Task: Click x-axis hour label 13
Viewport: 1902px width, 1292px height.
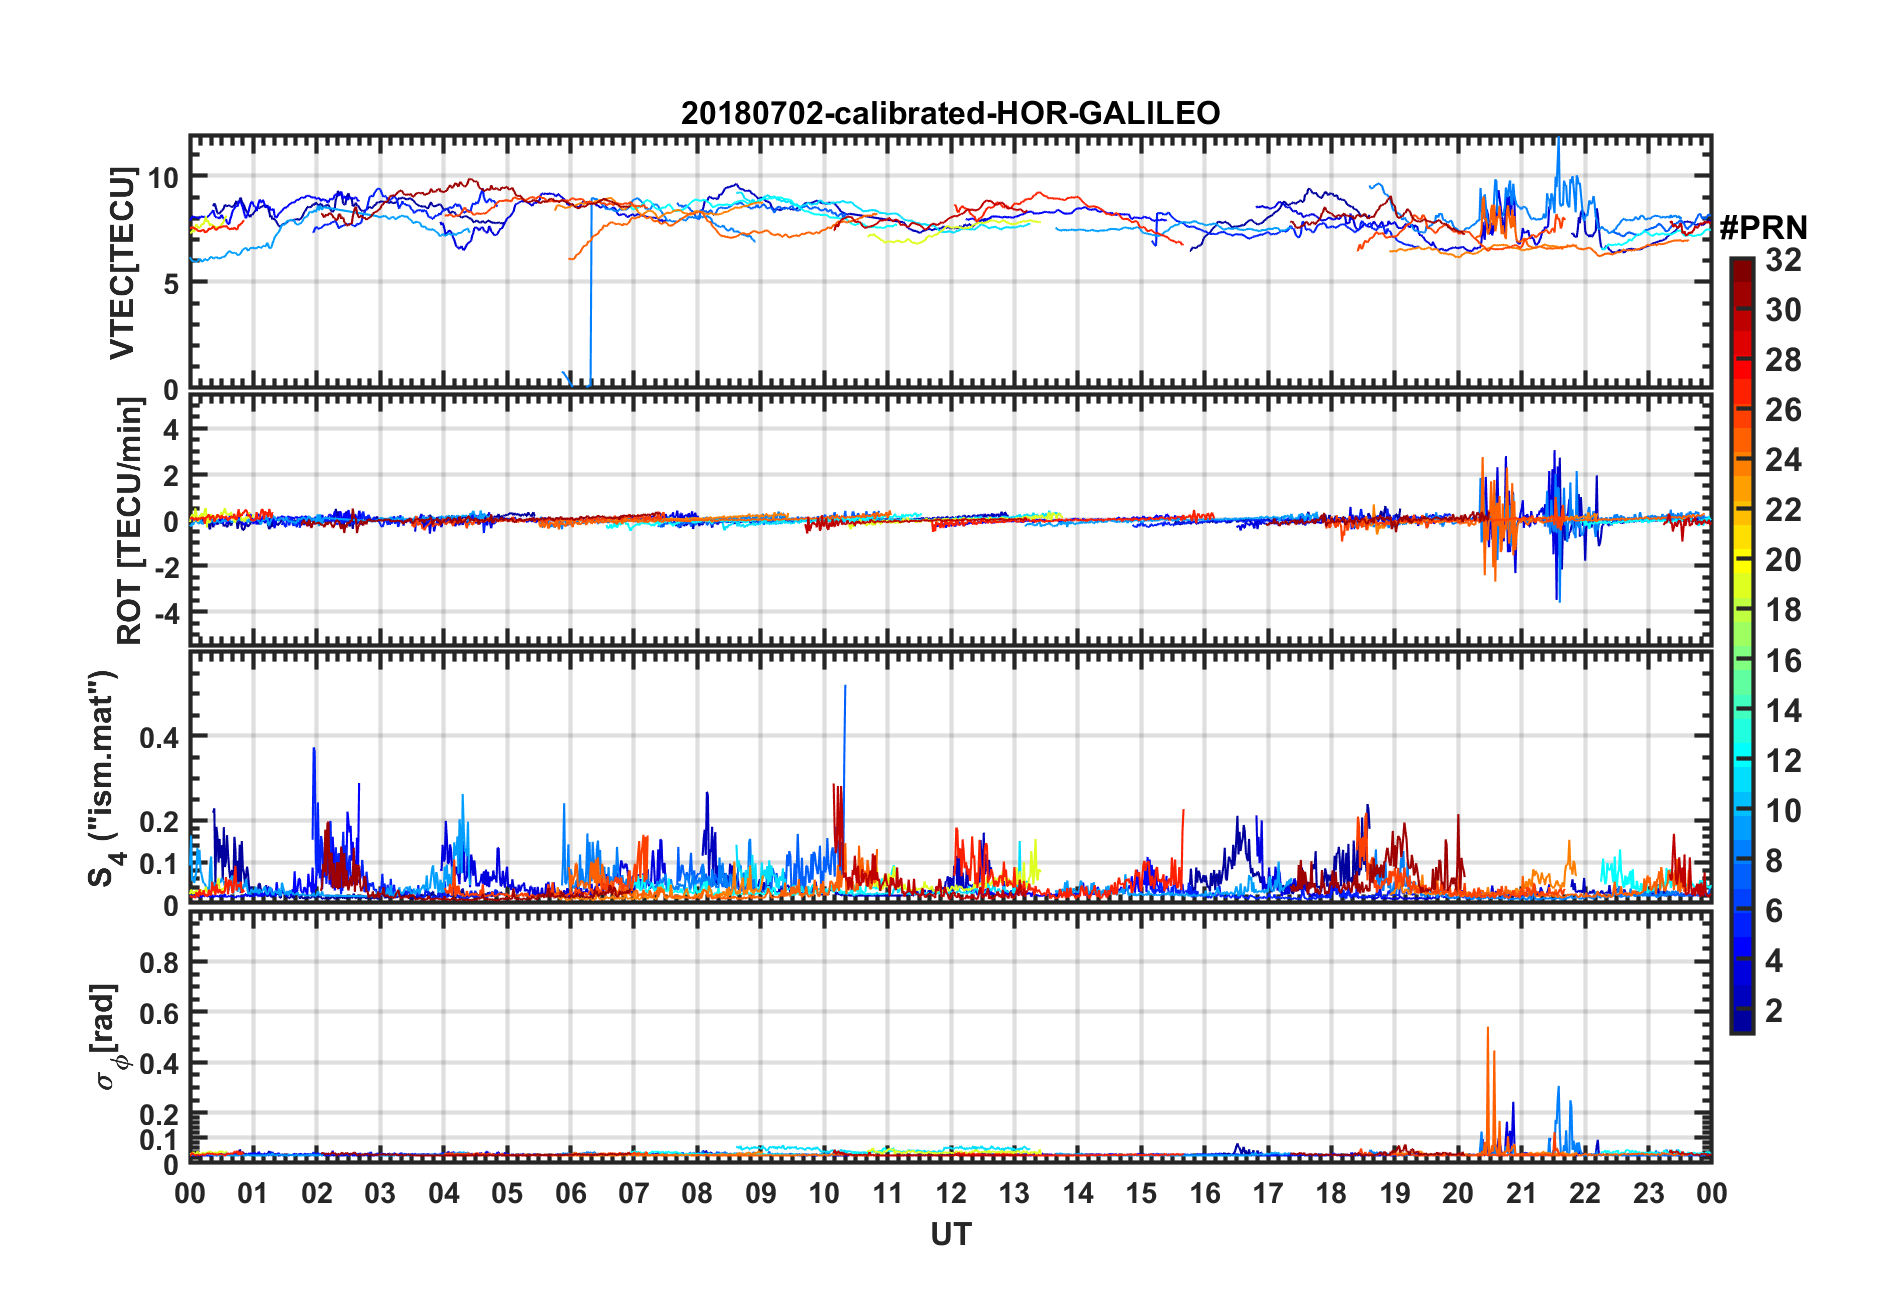Action: (1014, 1194)
